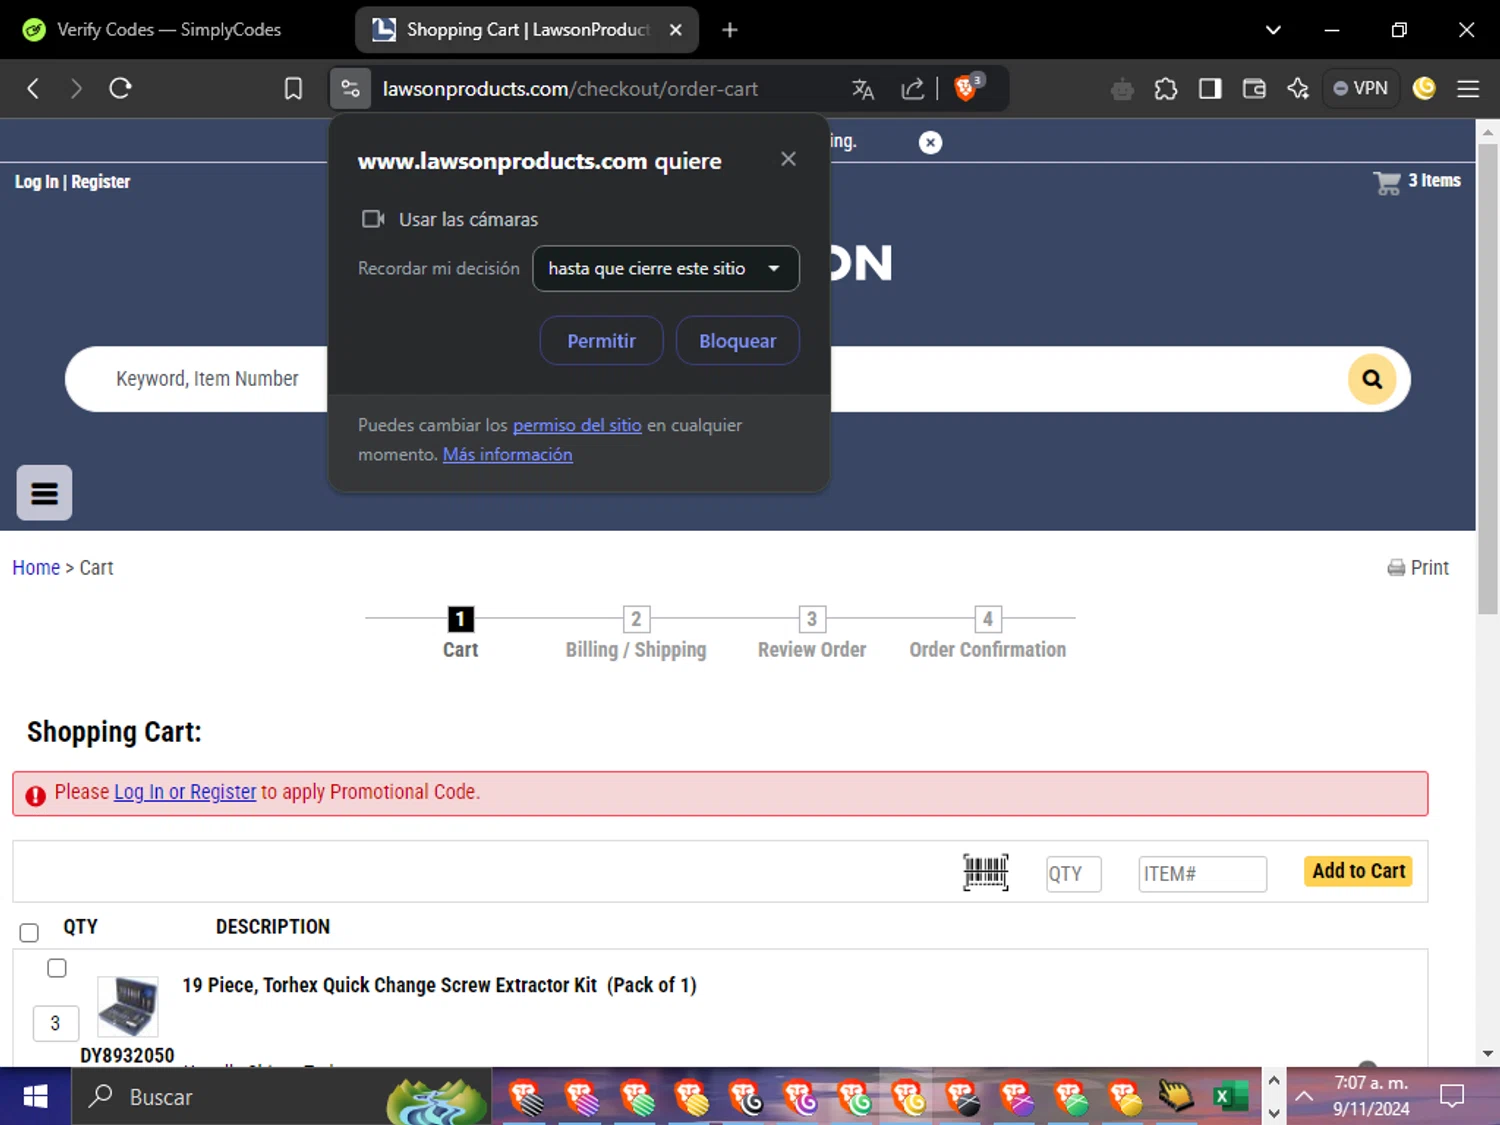Open the Windows notification center

pyautogui.click(x=1452, y=1097)
